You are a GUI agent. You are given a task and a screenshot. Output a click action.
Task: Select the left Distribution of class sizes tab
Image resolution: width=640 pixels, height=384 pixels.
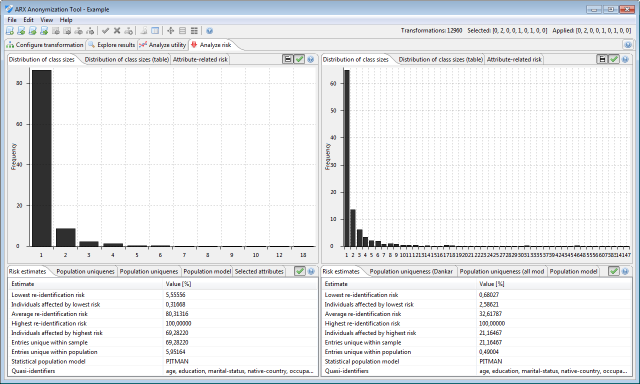[42, 59]
